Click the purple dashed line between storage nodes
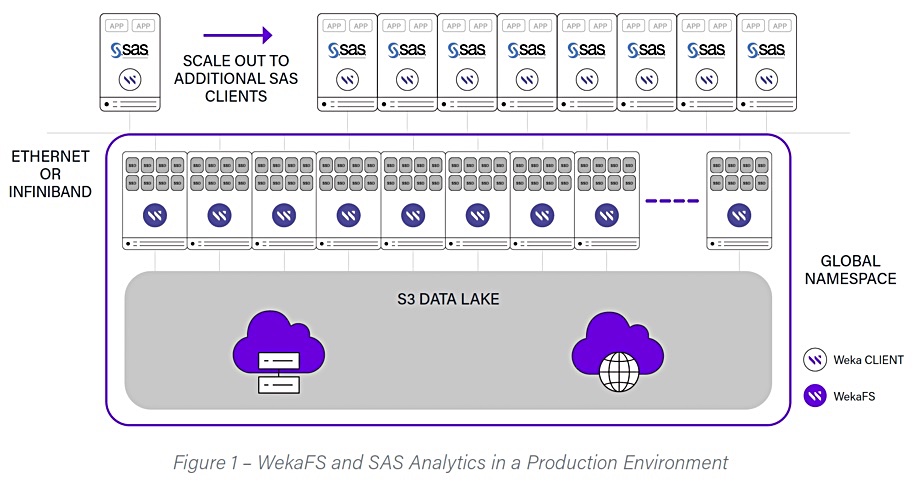The width and height of the screenshot is (920, 492). [x=672, y=201]
